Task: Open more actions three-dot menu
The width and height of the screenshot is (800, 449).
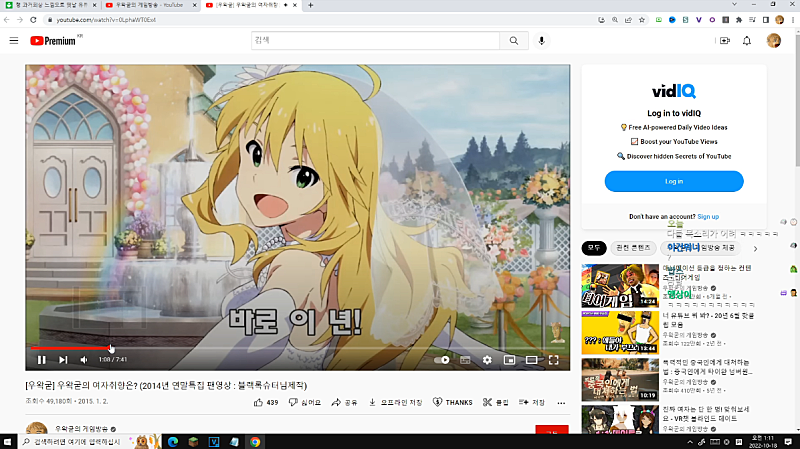Action: click(x=561, y=403)
